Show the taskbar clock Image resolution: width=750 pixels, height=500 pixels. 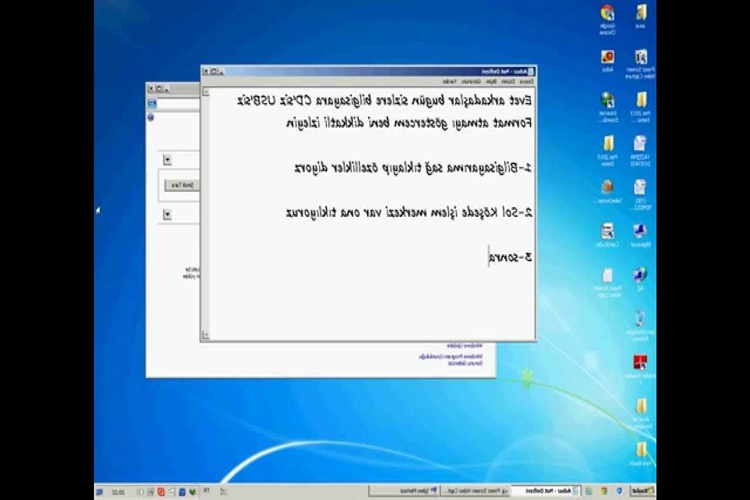(x=118, y=491)
